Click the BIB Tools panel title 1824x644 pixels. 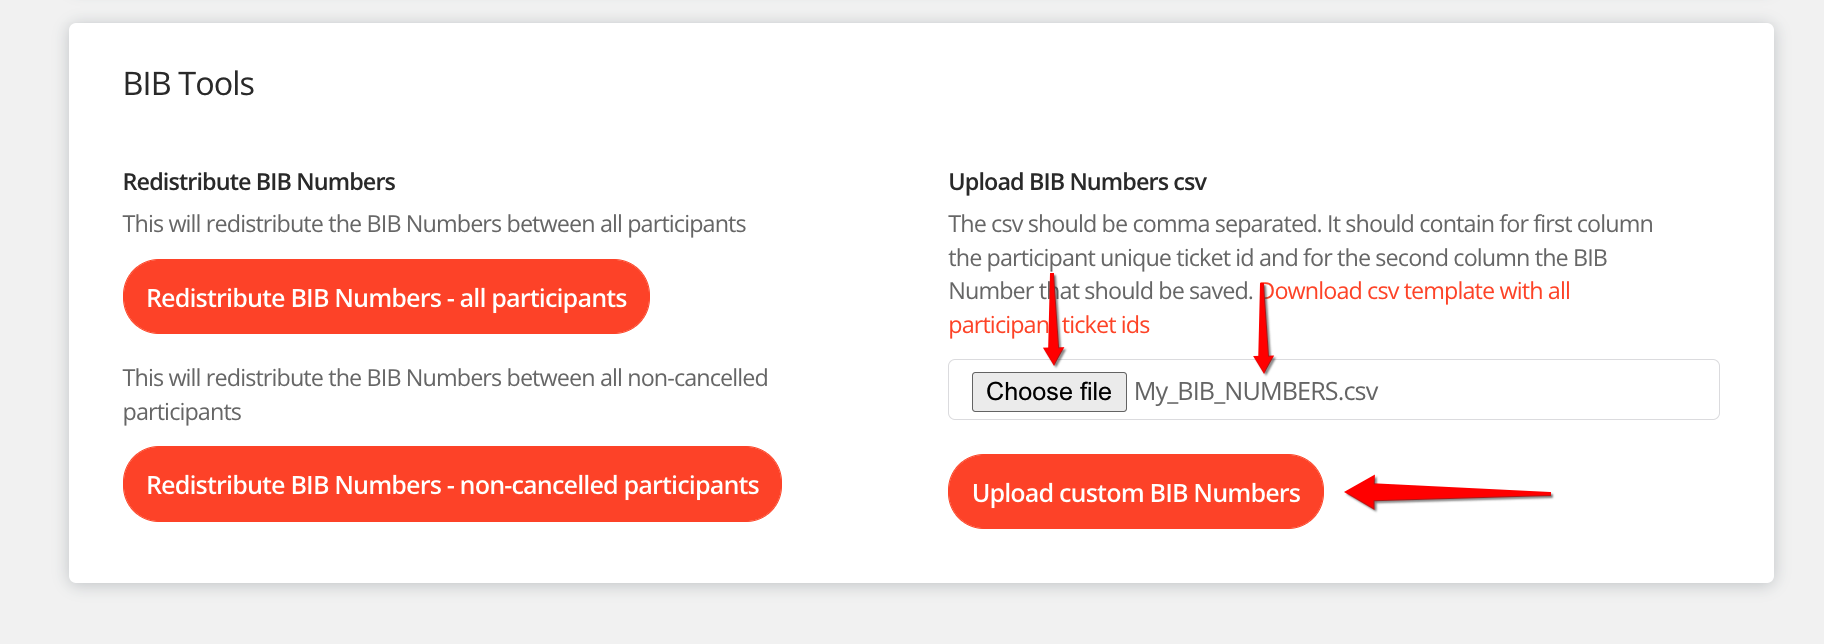[x=188, y=84]
